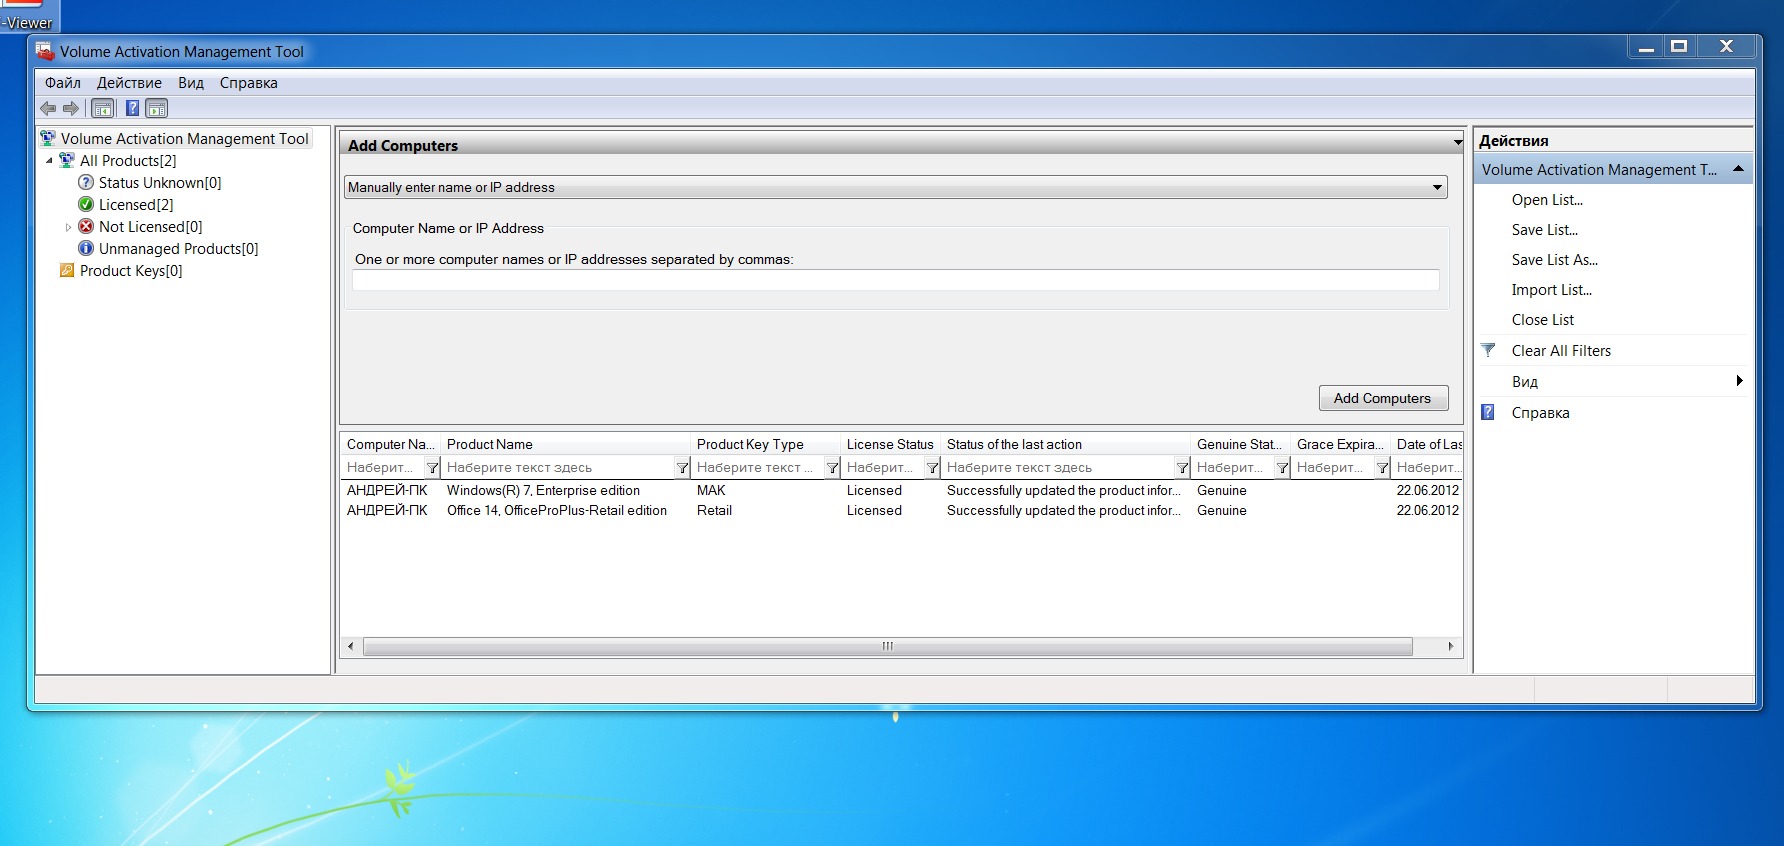
Task: Open the Справка menu in menu bar
Action: click(x=249, y=83)
